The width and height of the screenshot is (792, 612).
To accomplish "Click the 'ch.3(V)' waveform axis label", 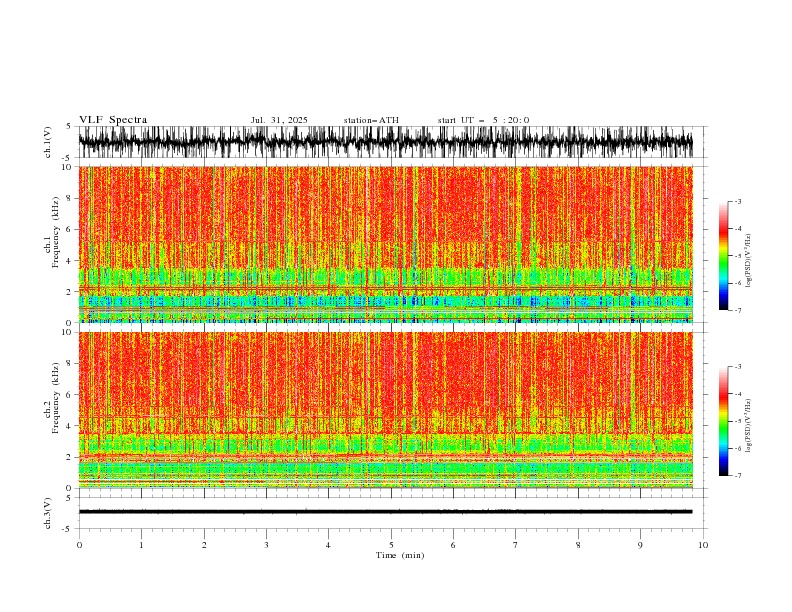I will [x=48, y=513].
